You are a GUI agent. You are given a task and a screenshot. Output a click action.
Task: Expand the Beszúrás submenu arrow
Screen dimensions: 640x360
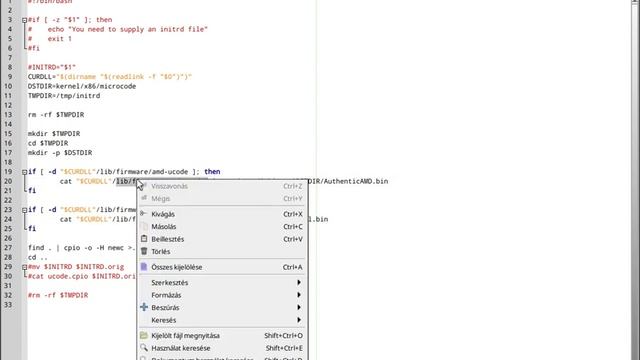tap(299, 307)
